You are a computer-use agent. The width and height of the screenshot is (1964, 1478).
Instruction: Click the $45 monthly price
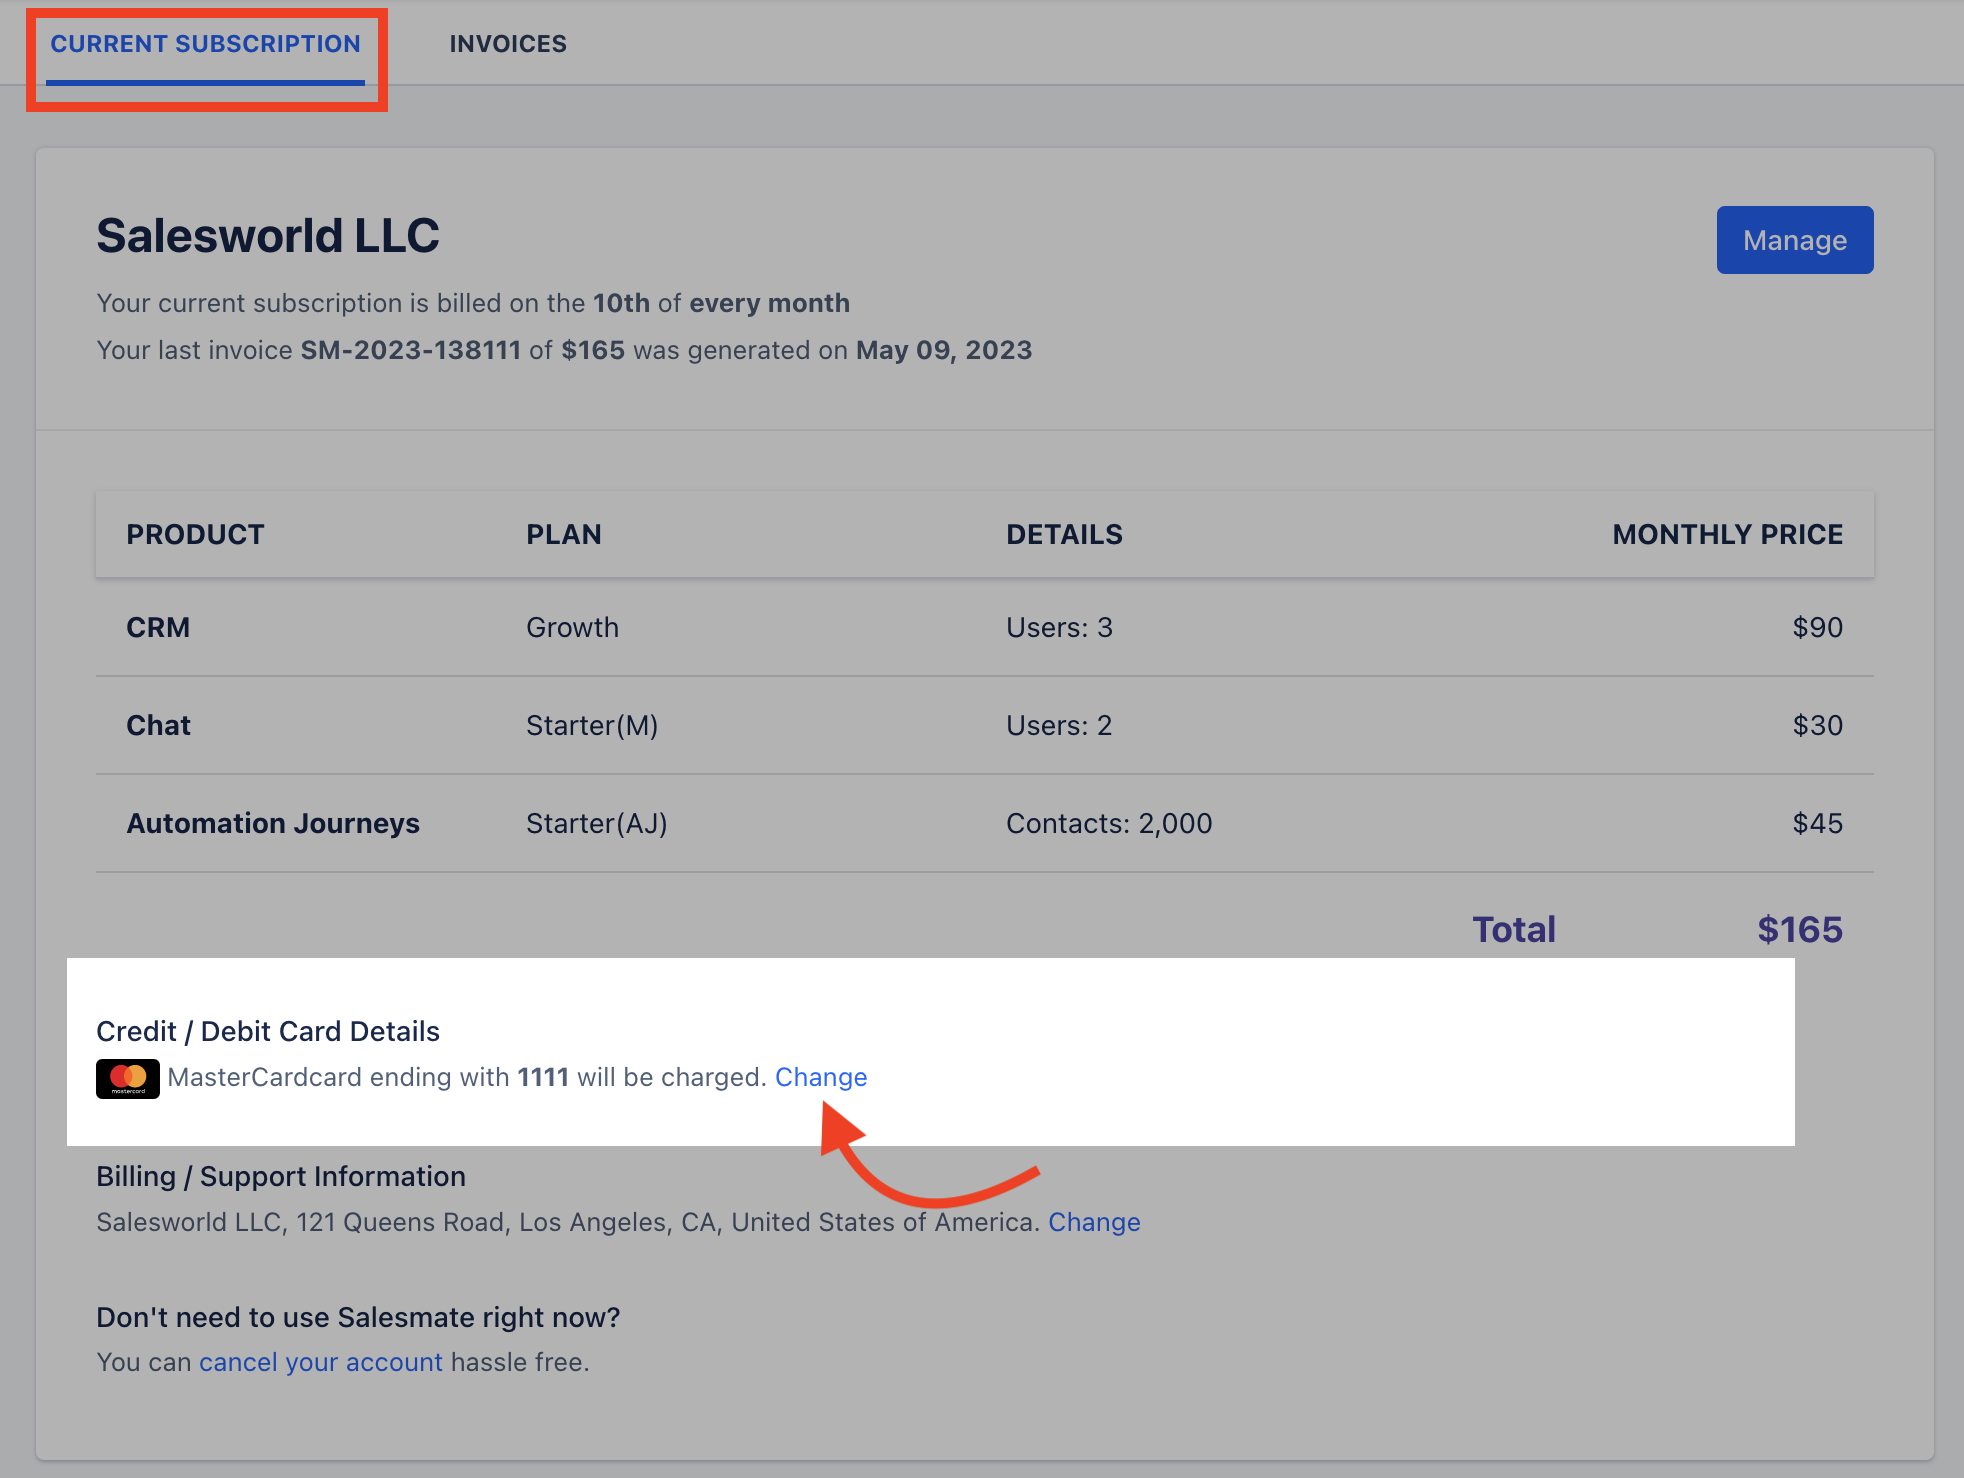[x=1817, y=823]
